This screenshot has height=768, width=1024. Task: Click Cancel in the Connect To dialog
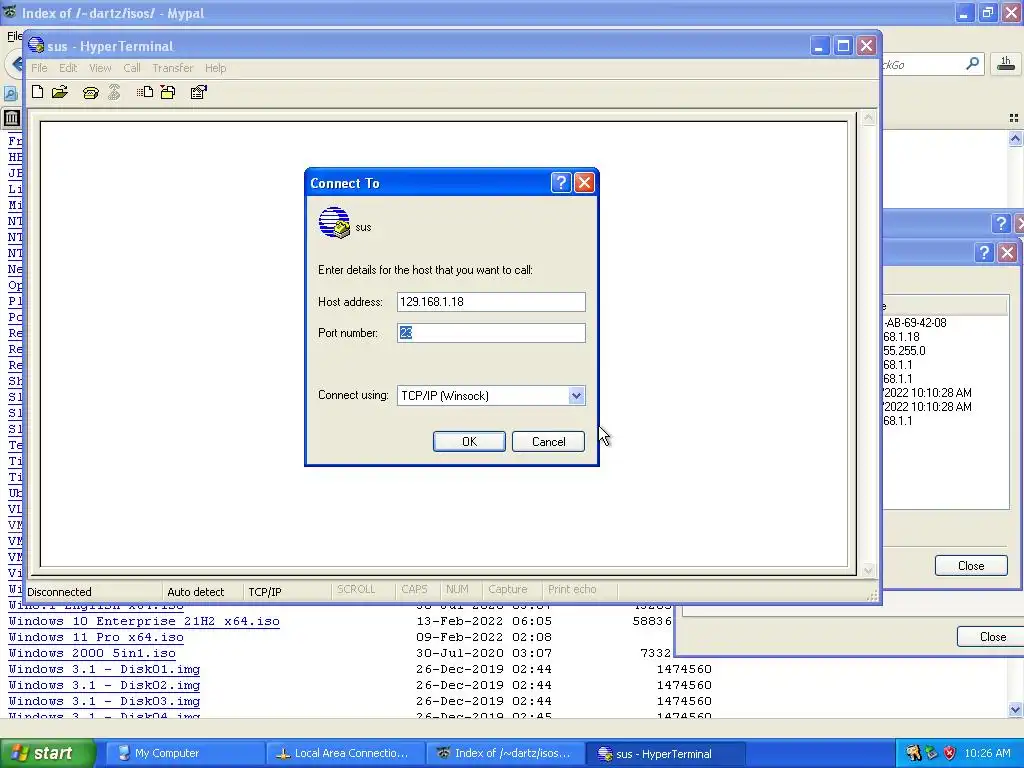tap(549, 441)
